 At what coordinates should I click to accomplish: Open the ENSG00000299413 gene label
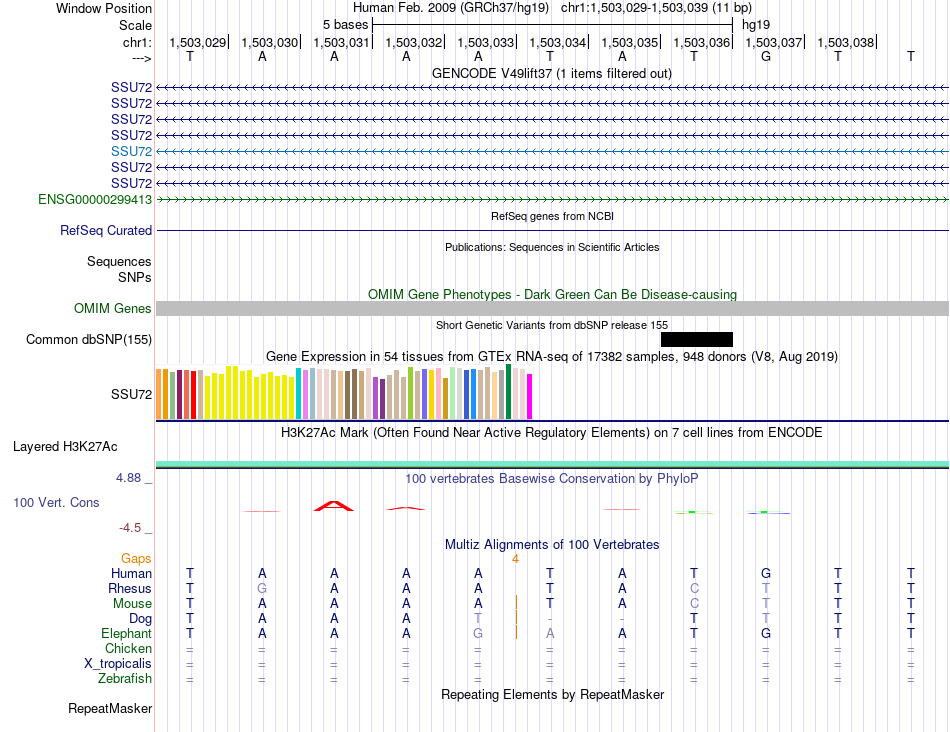[95, 199]
